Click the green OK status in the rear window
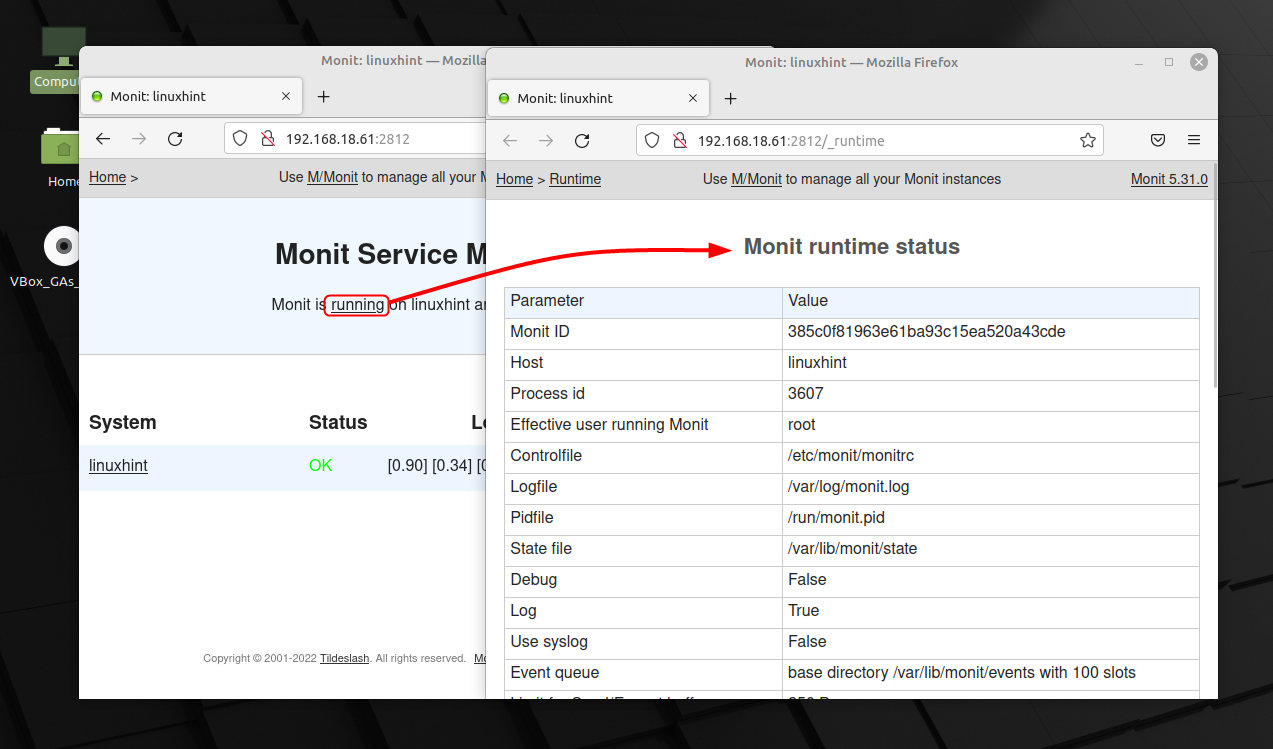 (x=320, y=466)
